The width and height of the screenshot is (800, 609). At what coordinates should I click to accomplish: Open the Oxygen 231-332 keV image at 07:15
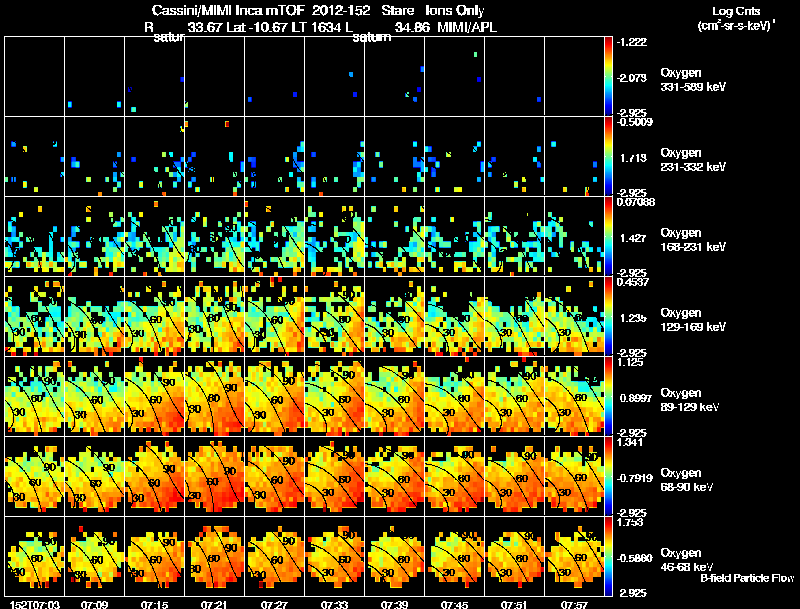pyautogui.click(x=155, y=156)
